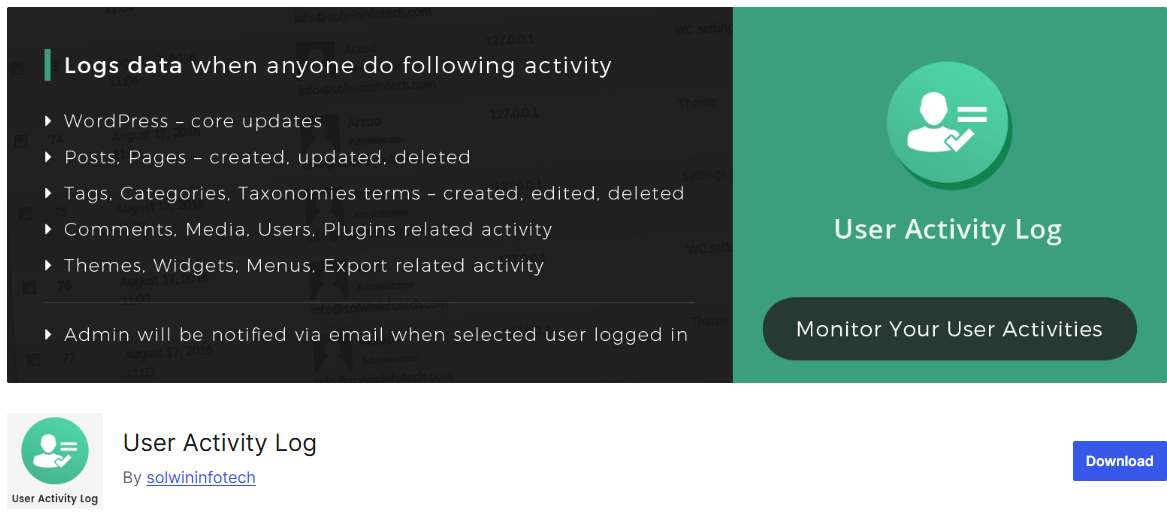Click the Themes, Widgets, Menus, Export line

pyautogui.click(x=304, y=266)
